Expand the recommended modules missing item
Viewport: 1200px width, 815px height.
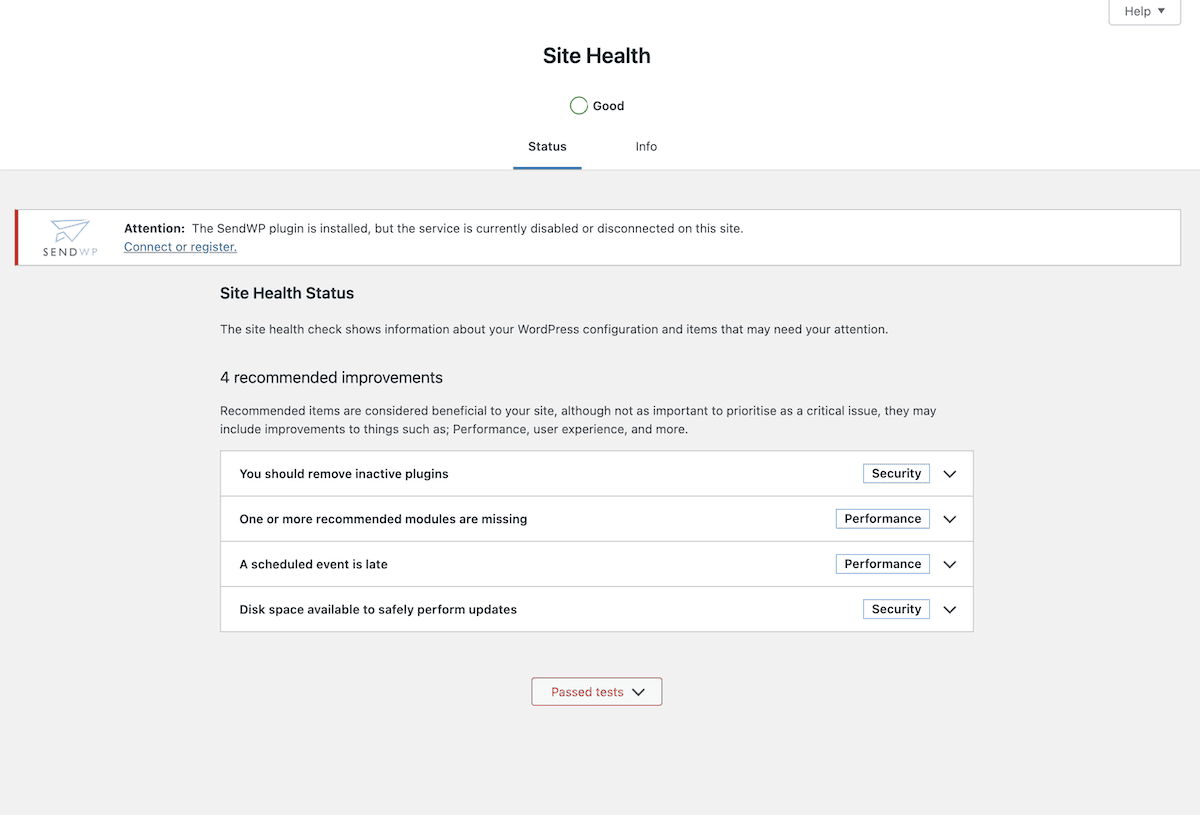[x=948, y=518]
